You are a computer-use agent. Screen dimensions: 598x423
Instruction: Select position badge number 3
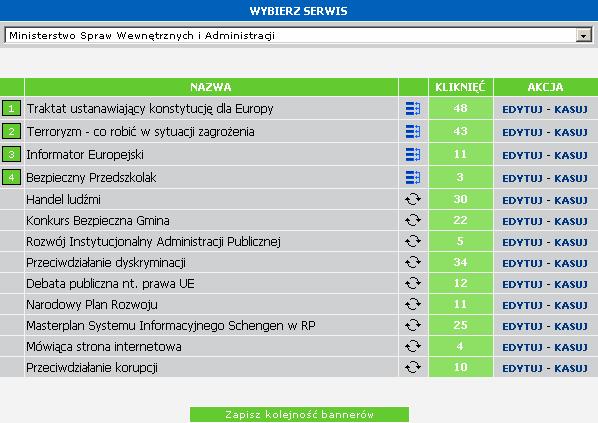(x=11, y=154)
